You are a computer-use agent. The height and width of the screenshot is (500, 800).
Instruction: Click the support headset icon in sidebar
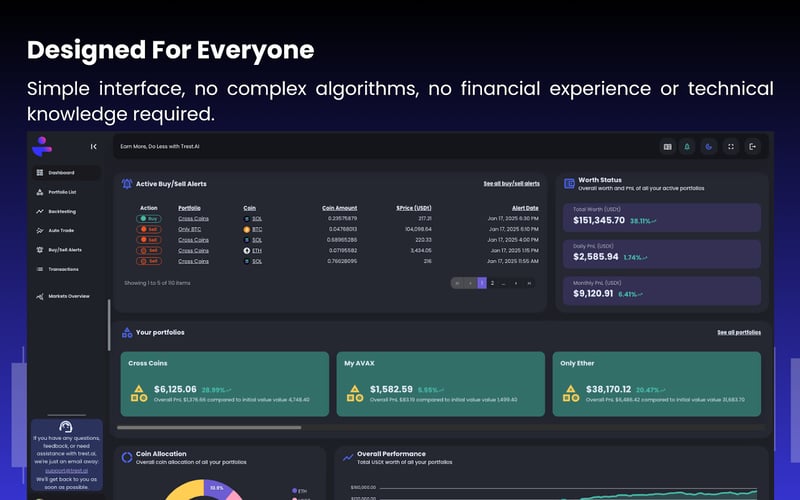point(66,427)
